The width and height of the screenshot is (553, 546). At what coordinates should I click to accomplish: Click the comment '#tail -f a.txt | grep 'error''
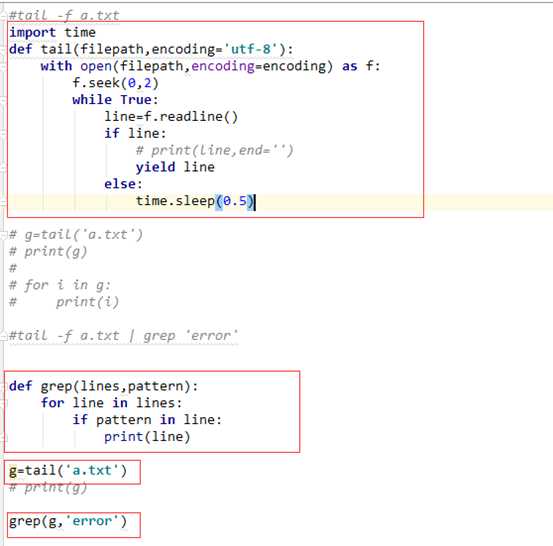123,335
